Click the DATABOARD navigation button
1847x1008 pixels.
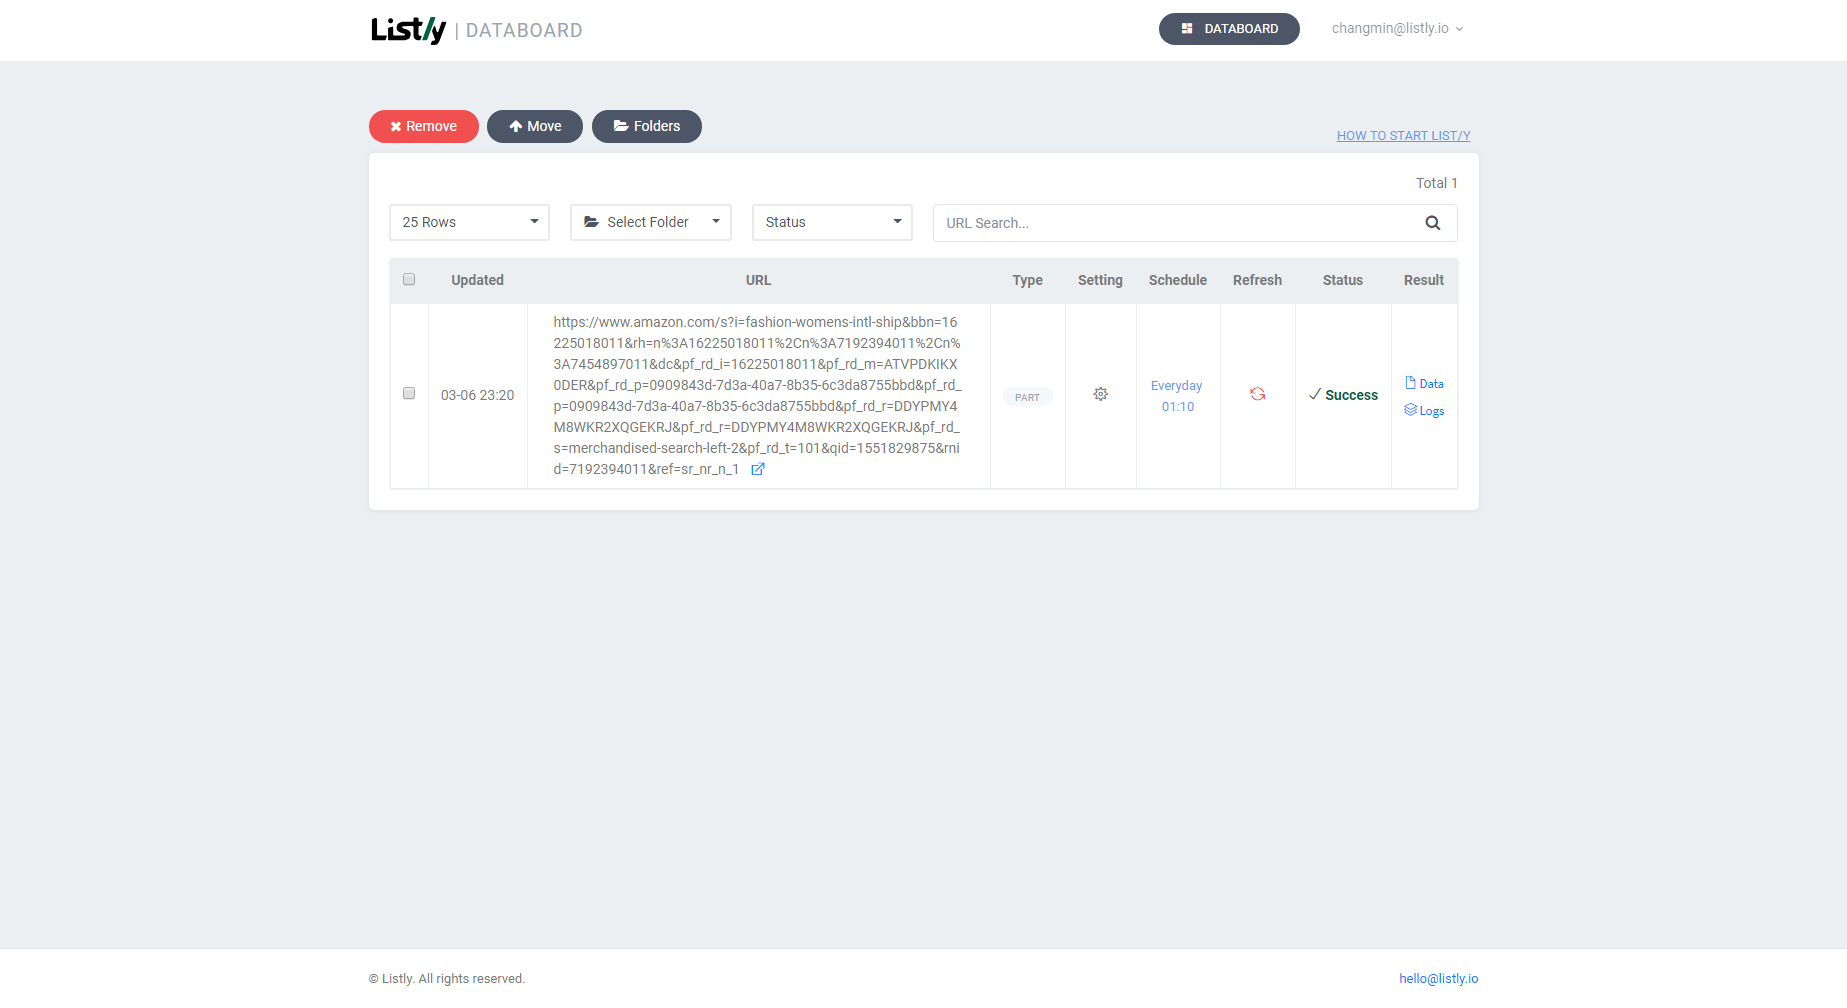click(1229, 29)
